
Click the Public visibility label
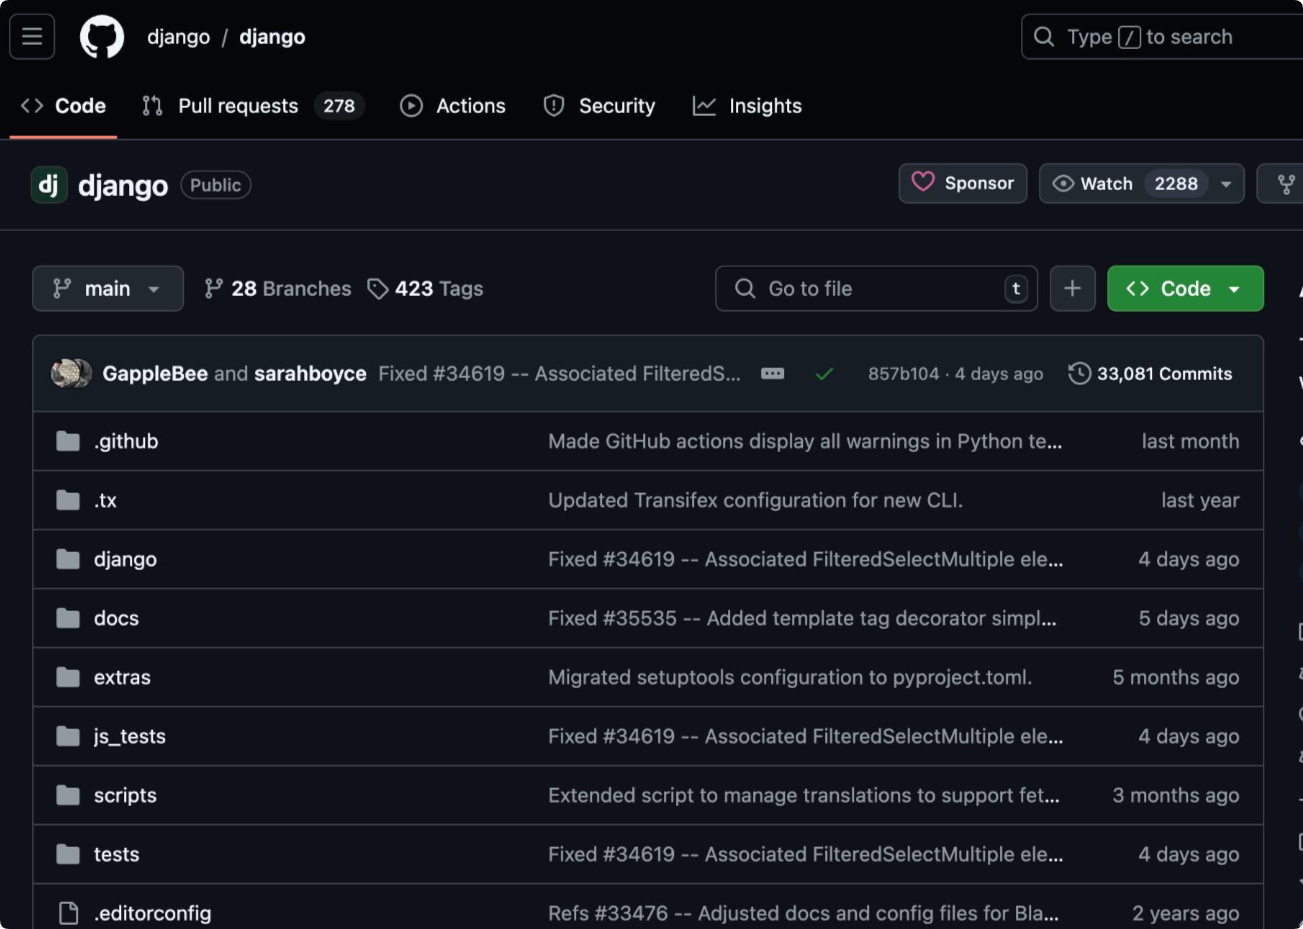(x=215, y=185)
